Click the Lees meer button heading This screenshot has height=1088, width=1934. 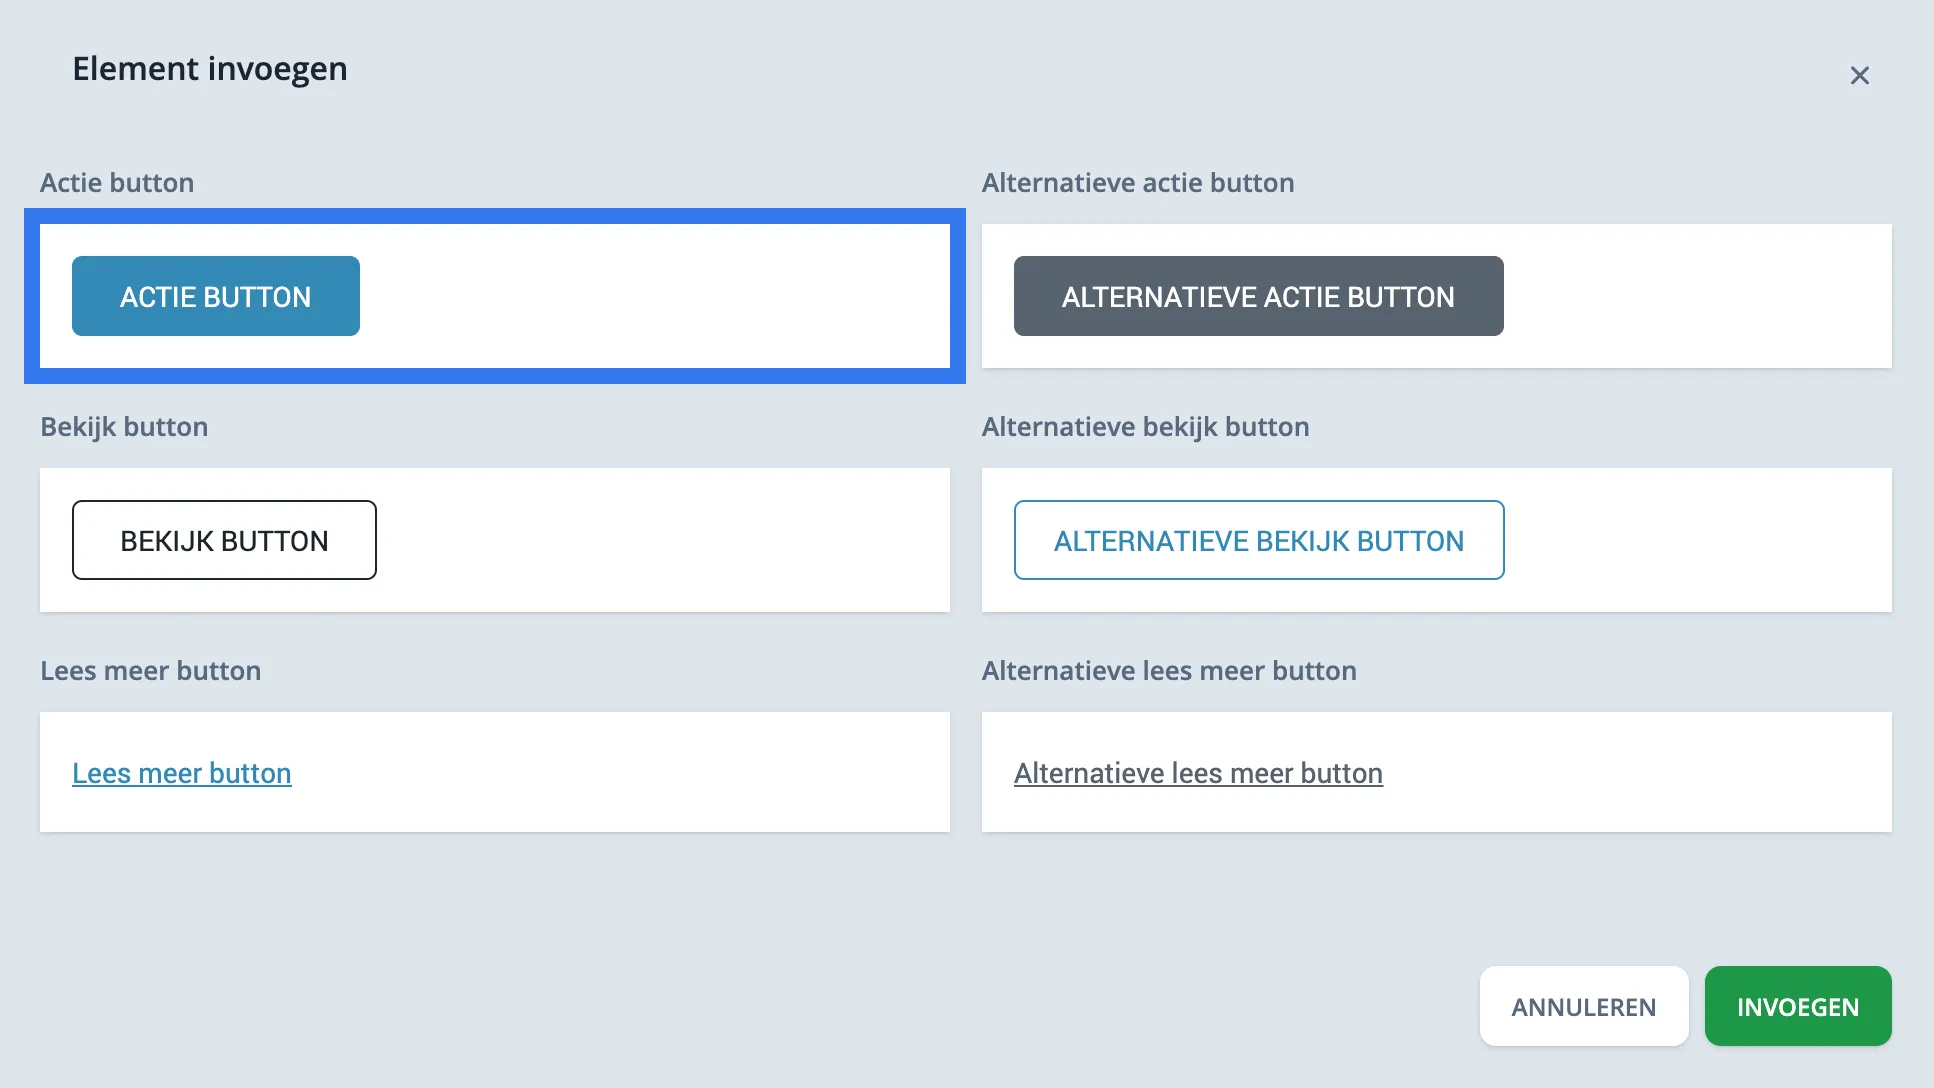[151, 670]
